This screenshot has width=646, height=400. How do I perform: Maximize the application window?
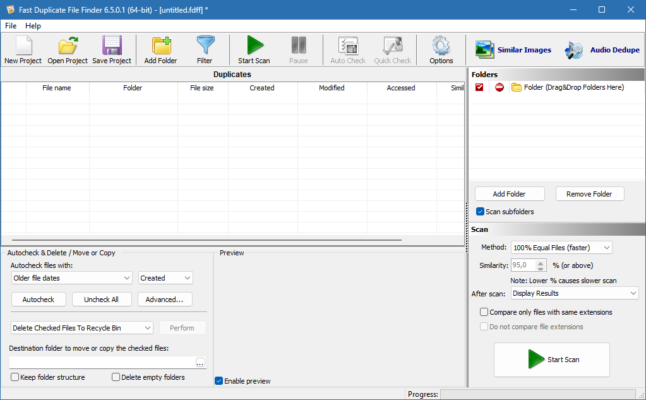602,9
